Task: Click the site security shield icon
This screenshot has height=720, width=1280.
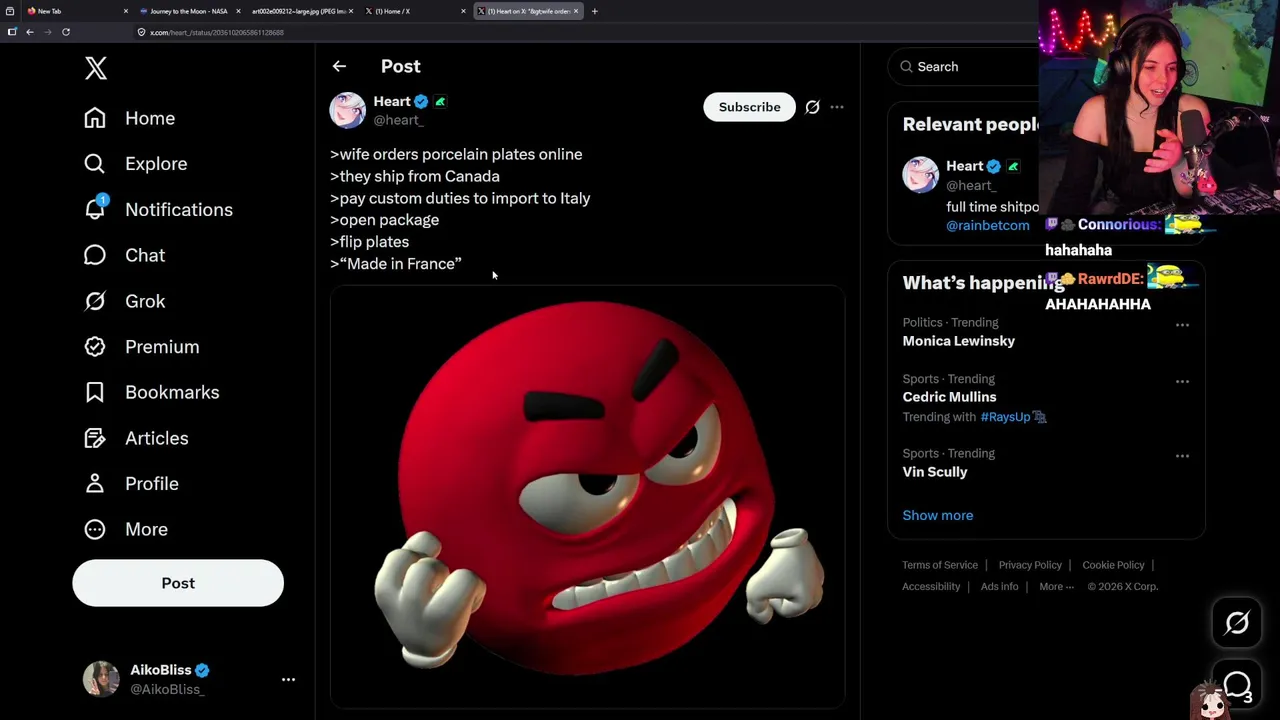Action: 142,32
